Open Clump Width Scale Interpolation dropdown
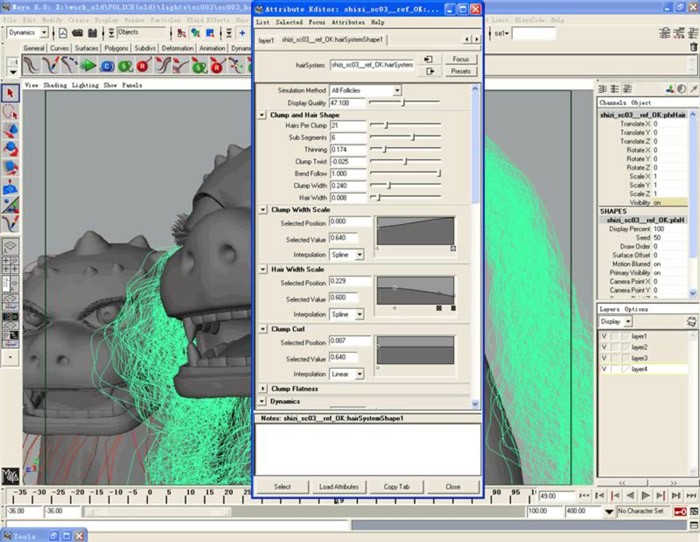The width and height of the screenshot is (700, 542). click(x=346, y=254)
